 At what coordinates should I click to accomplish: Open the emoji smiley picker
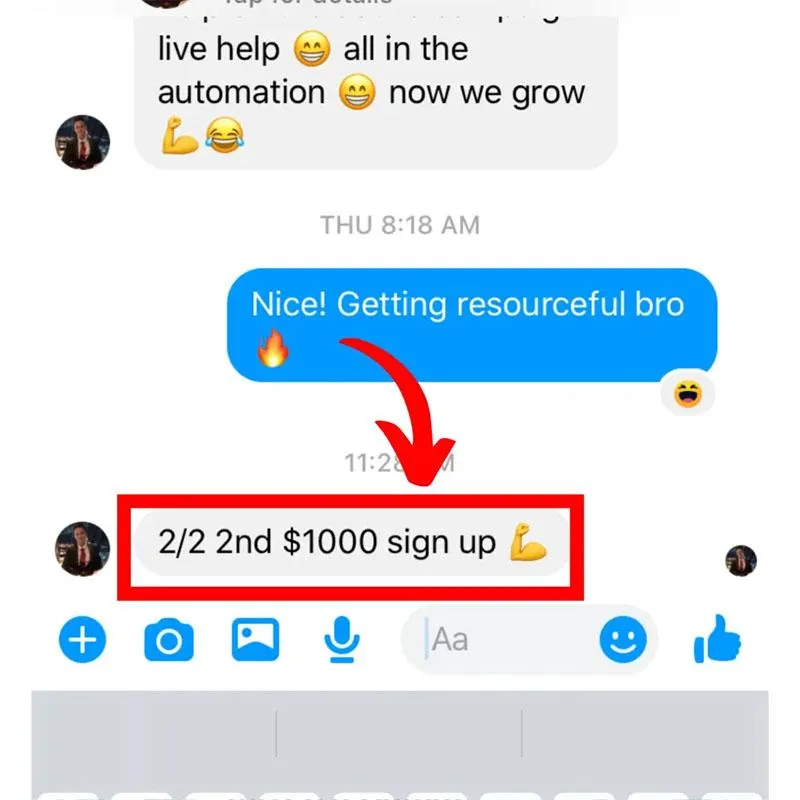coord(622,639)
